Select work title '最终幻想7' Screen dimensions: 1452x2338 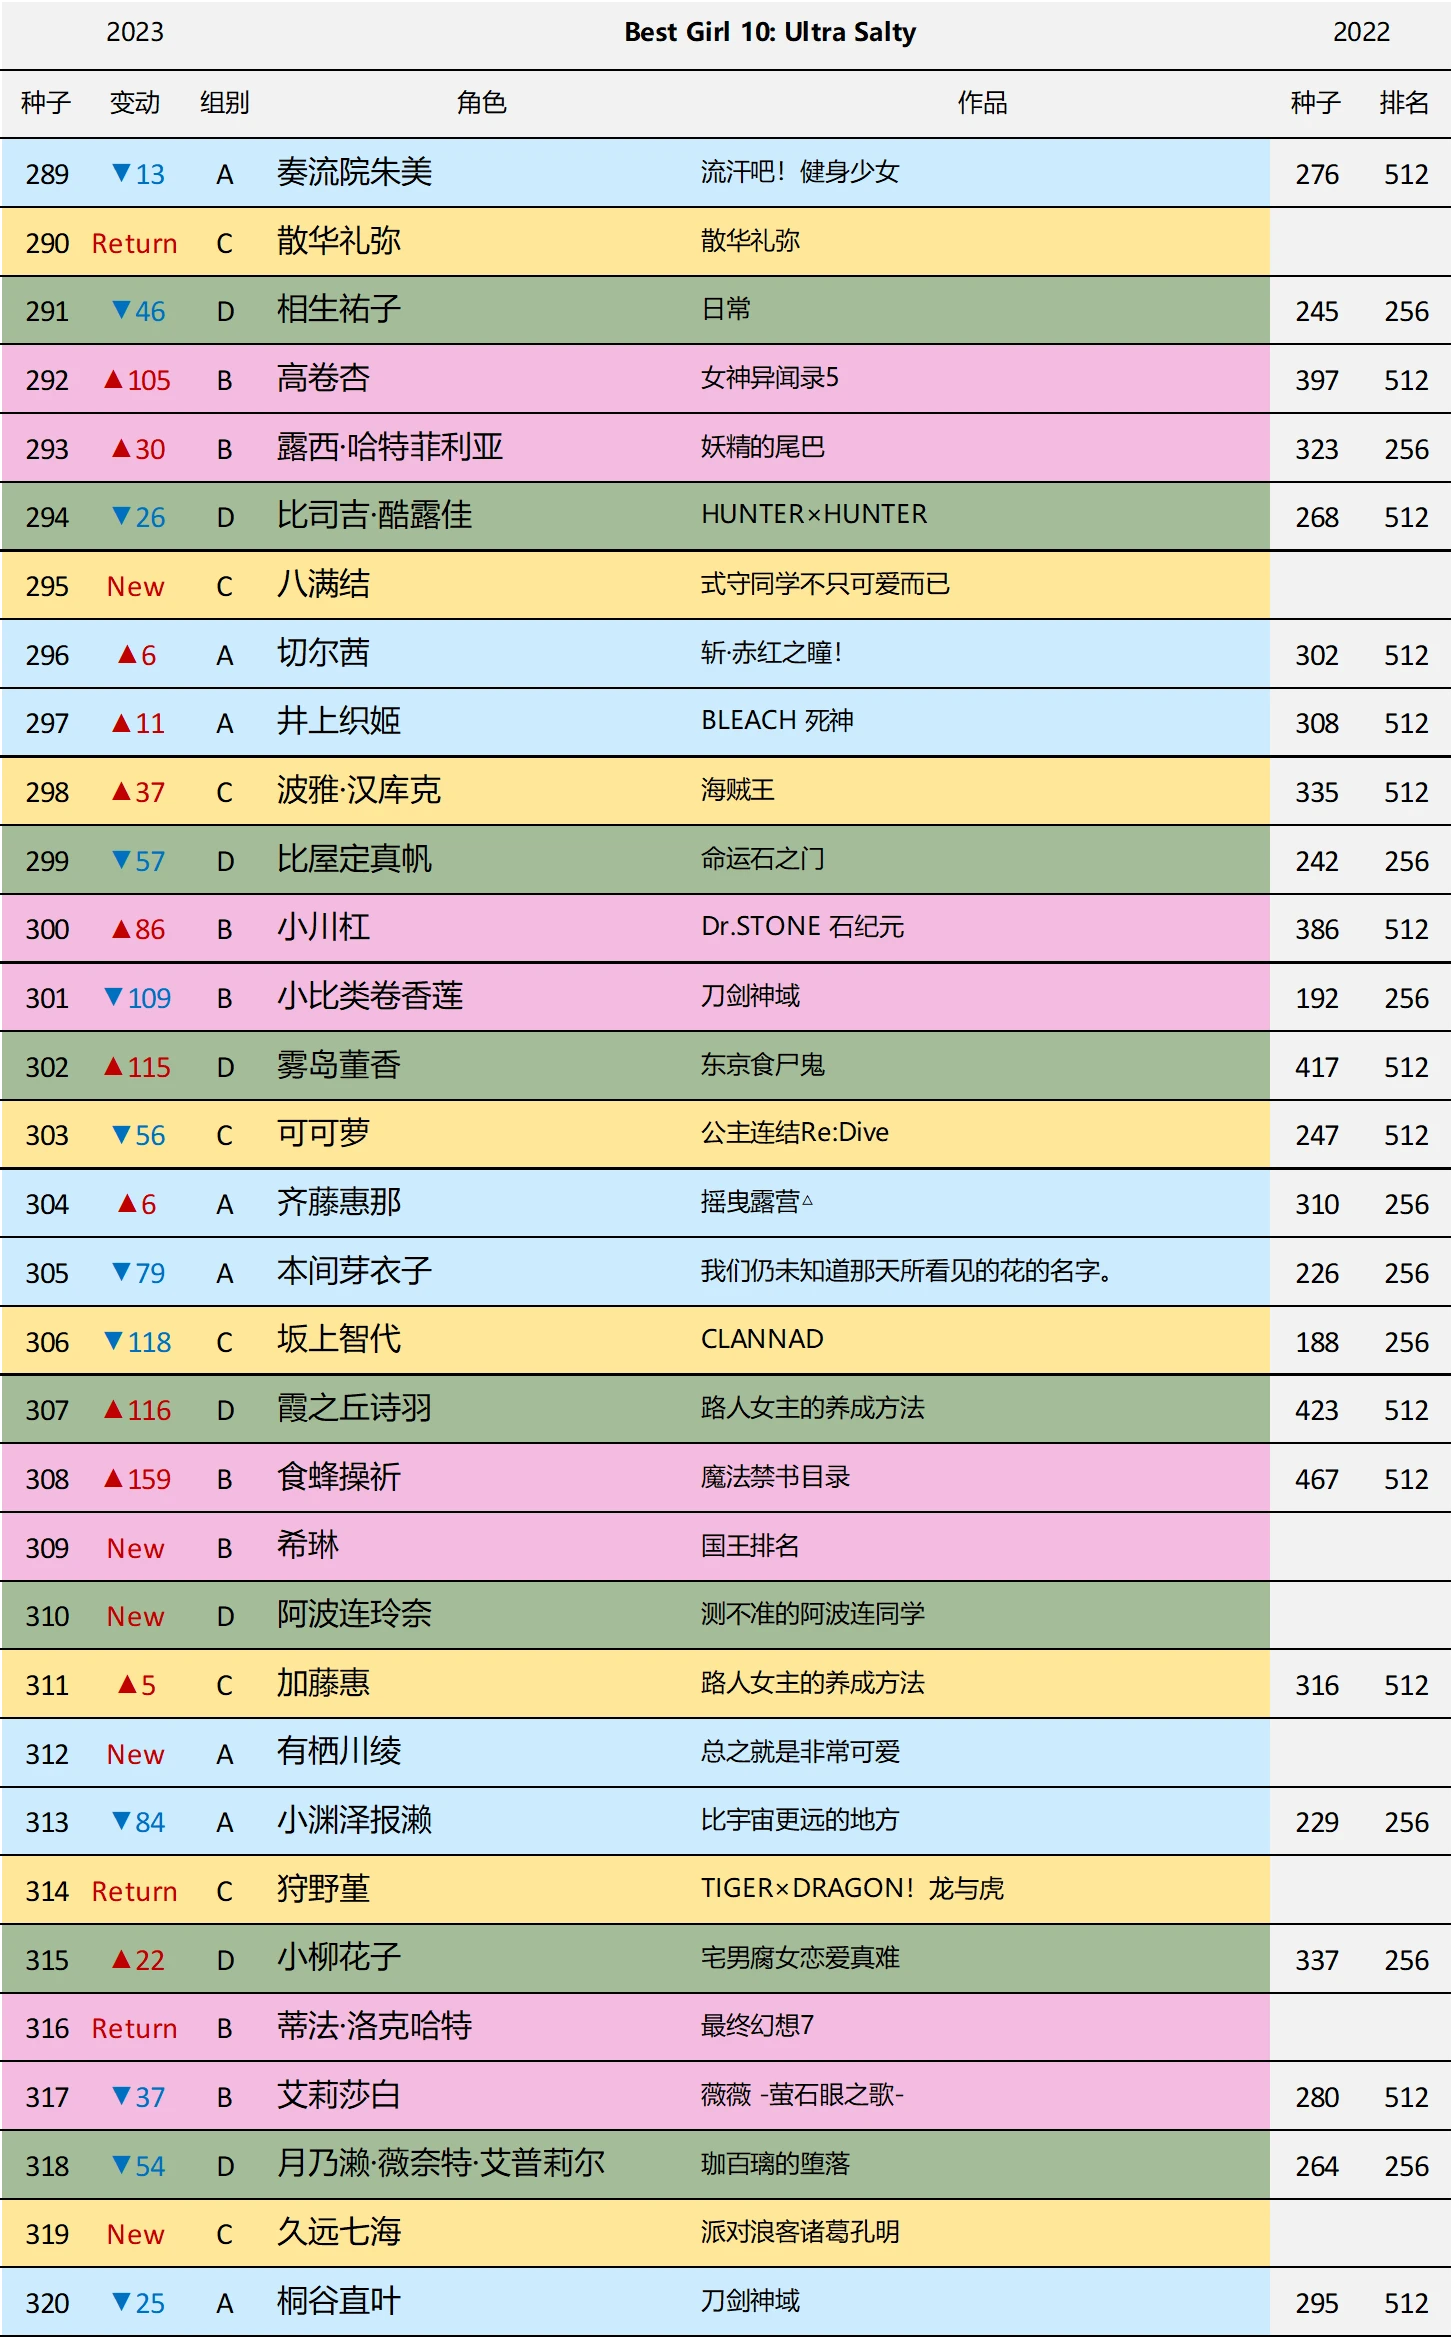pyautogui.click(x=757, y=2025)
